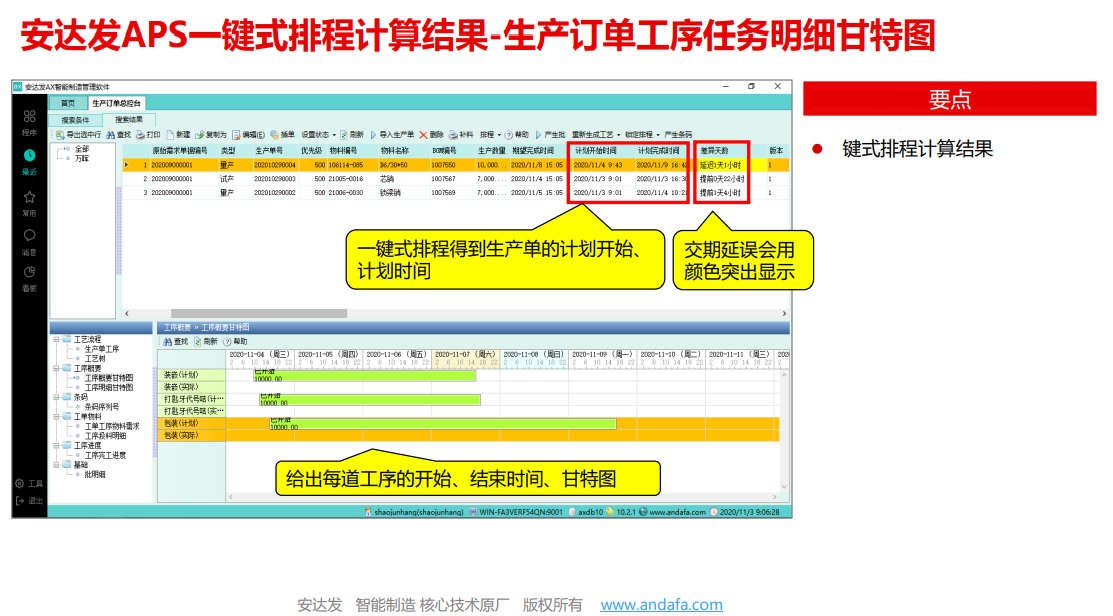Switch to the 搜索条件 tab
This screenshot has width=1113, height=616.
coord(75,120)
